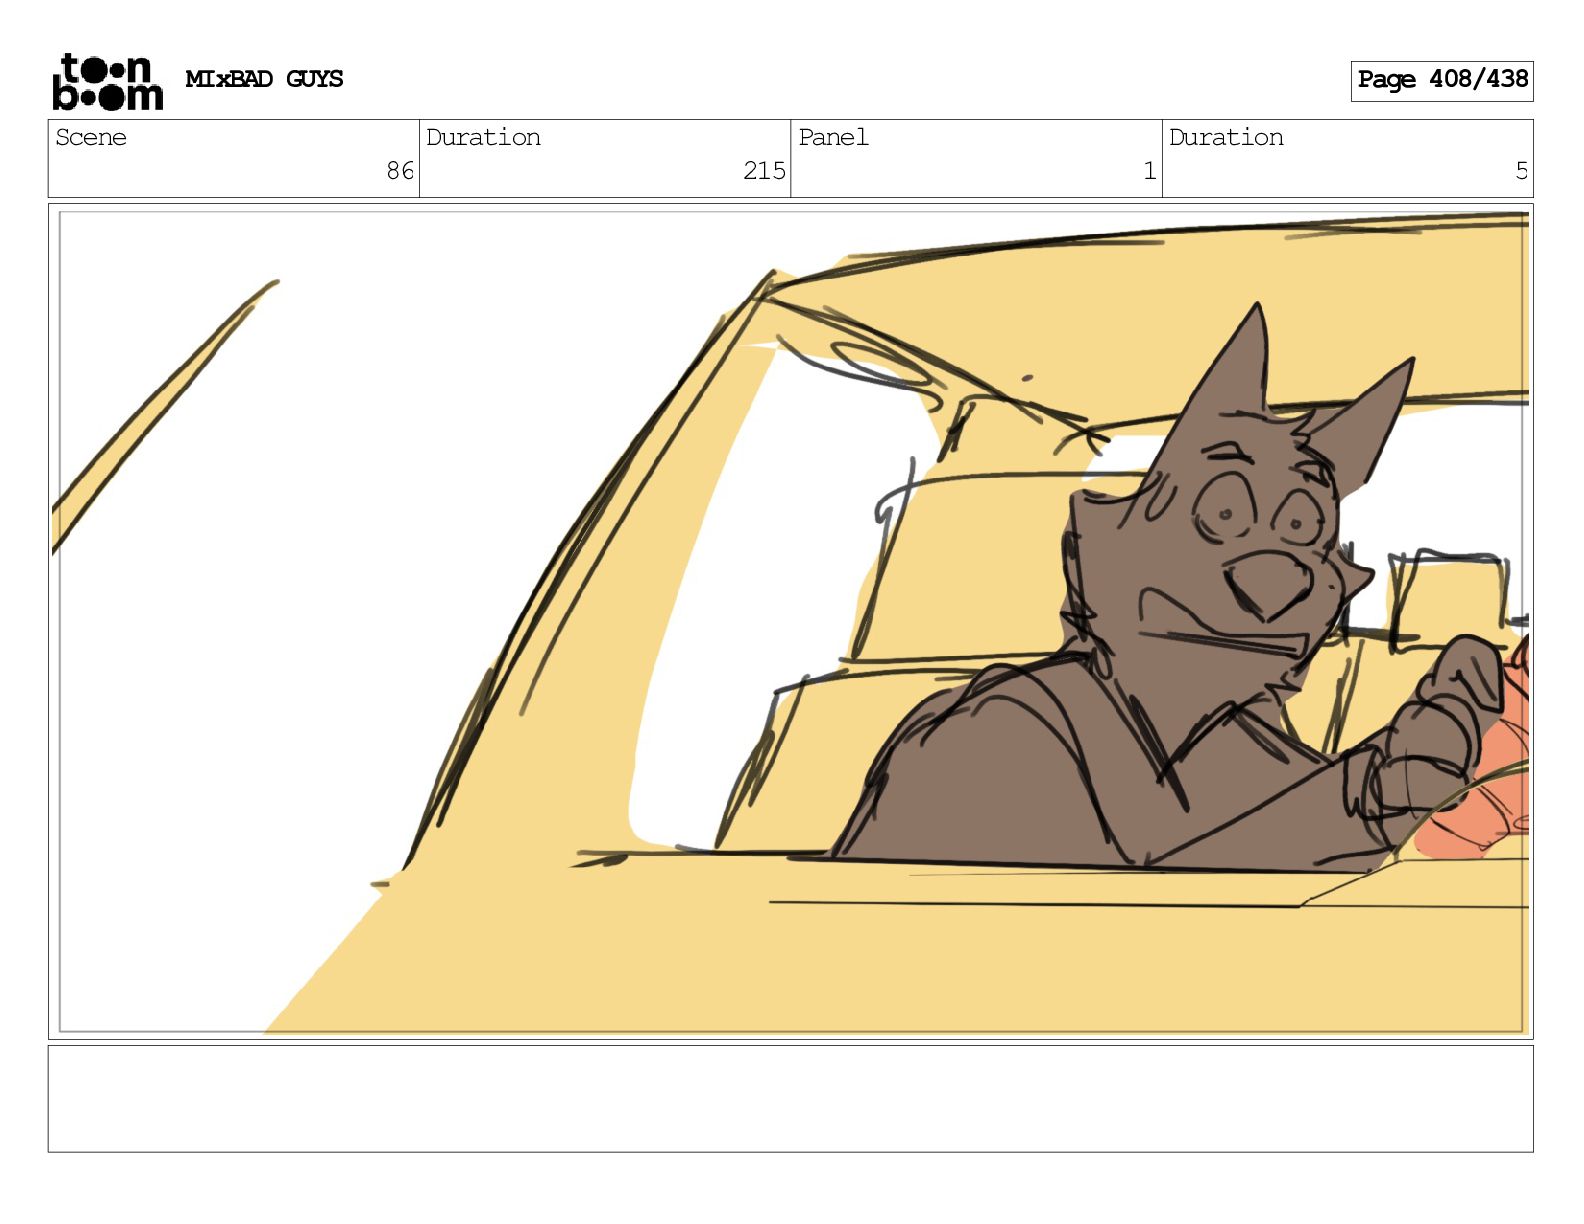Click the panel number '1'

coord(1150,171)
